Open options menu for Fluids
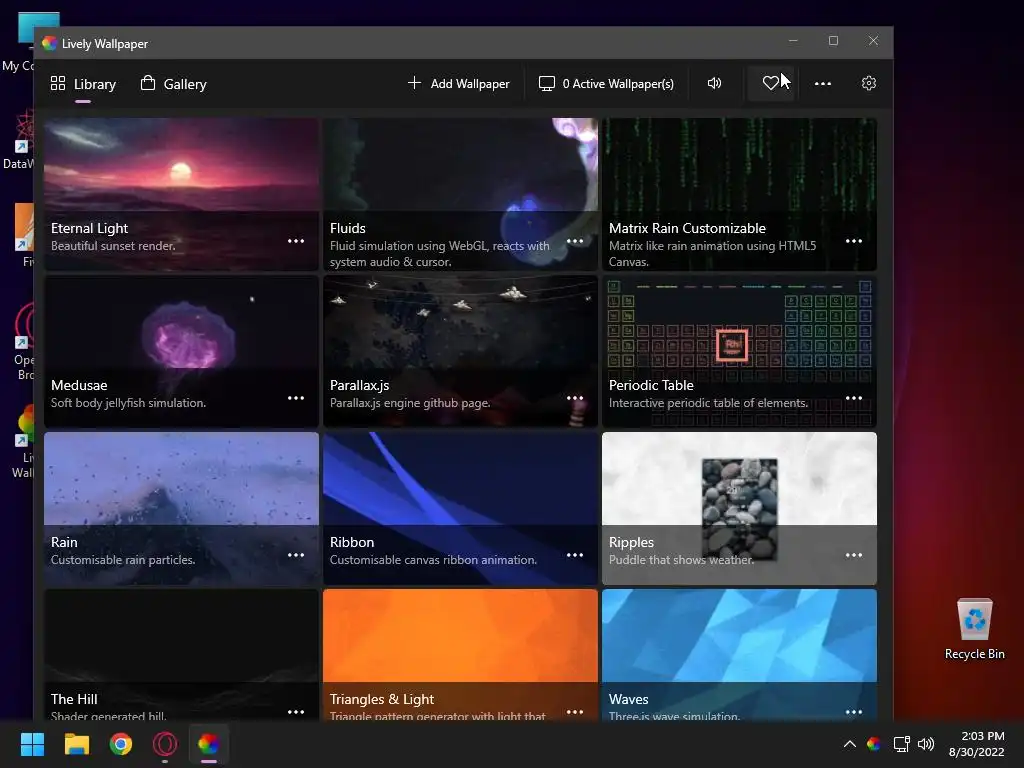This screenshot has width=1024, height=768. (575, 241)
